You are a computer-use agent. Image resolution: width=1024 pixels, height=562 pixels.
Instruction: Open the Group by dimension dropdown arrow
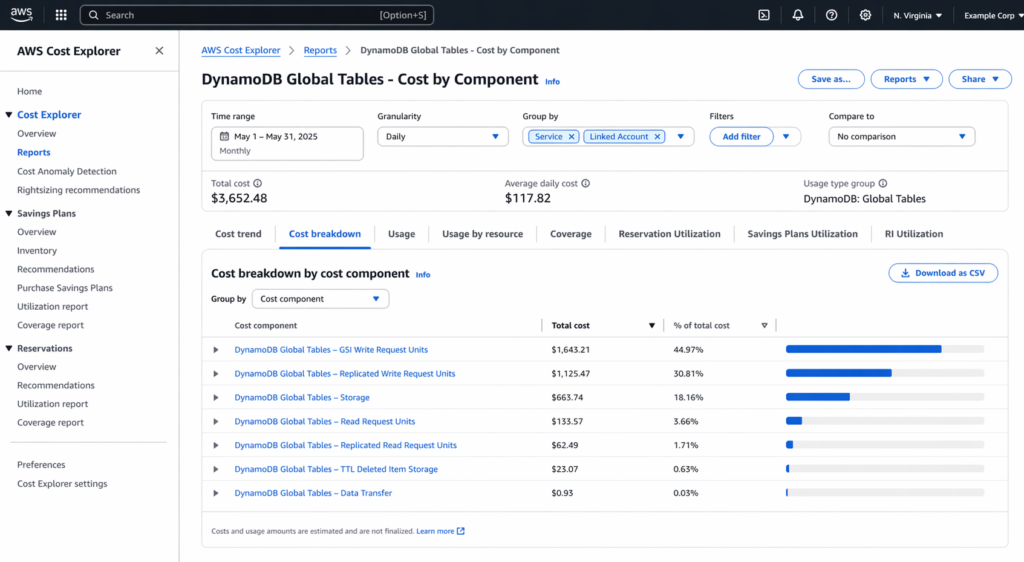point(680,136)
